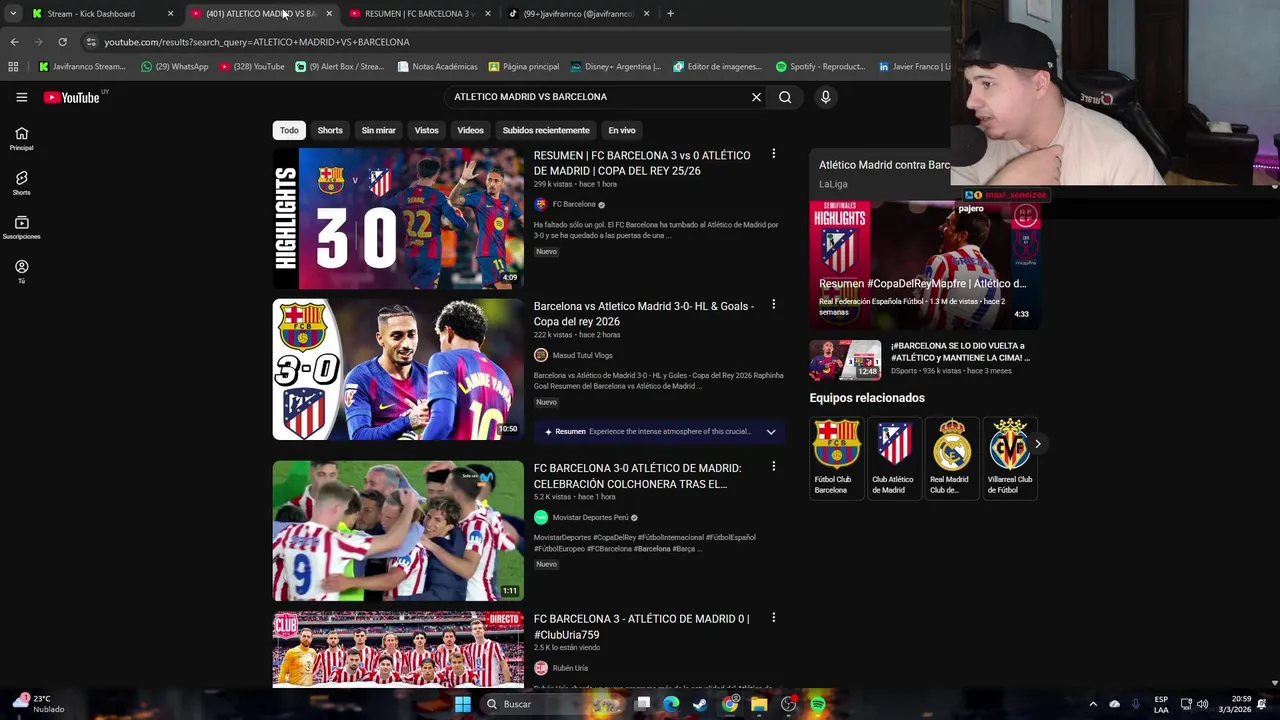Open Spotify from the taskbar
Viewport: 1280px width, 720px height.
818,704
